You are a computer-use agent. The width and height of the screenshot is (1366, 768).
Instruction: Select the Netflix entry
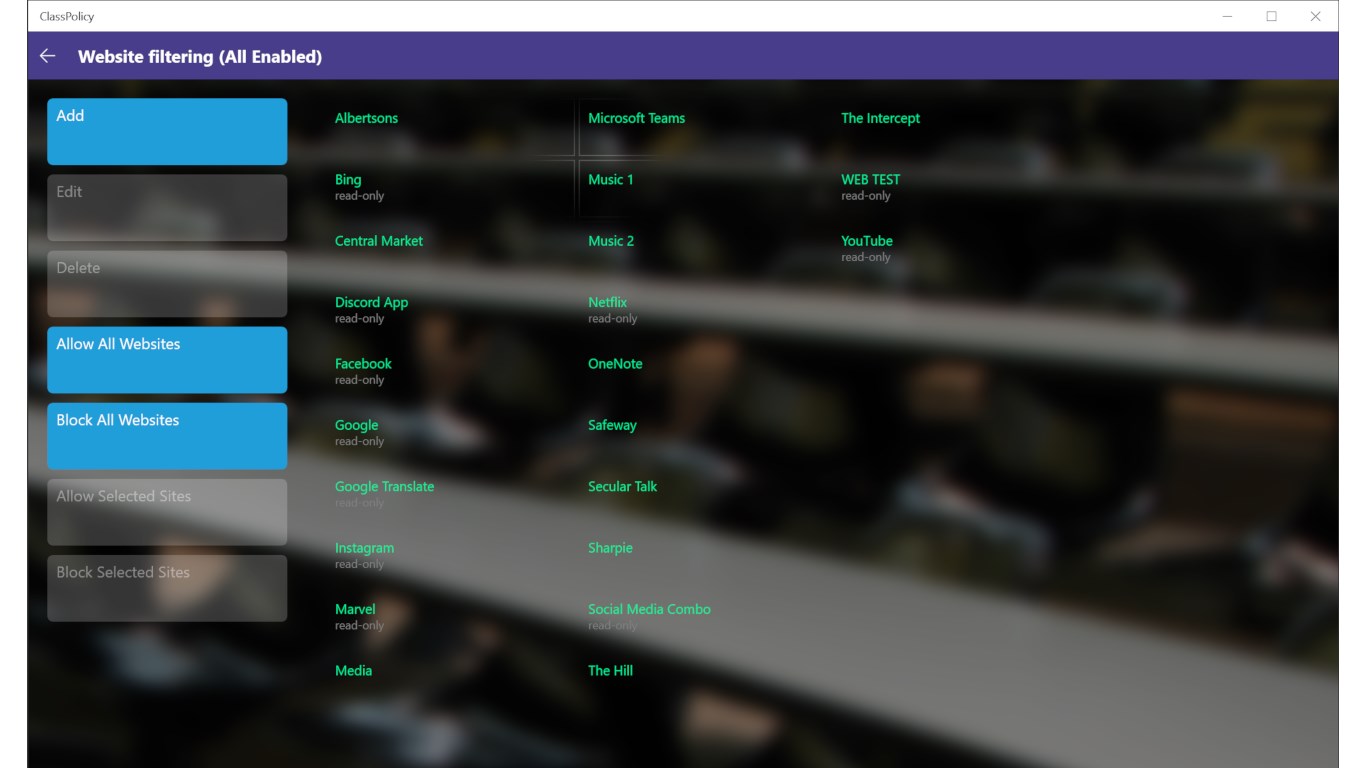(x=612, y=310)
